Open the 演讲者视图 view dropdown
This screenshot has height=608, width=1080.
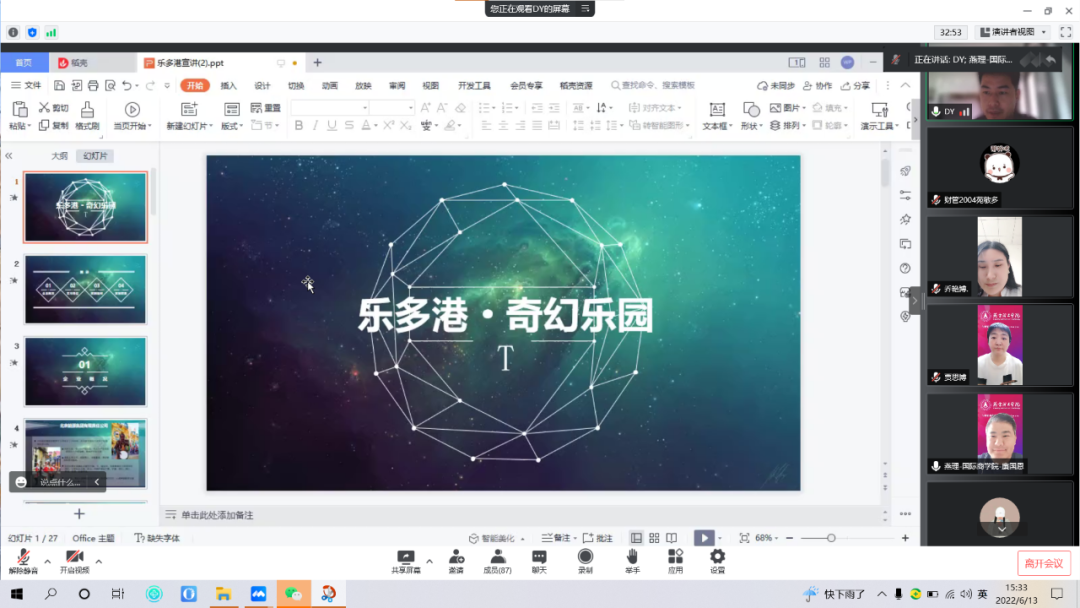tap(1013, 32)
